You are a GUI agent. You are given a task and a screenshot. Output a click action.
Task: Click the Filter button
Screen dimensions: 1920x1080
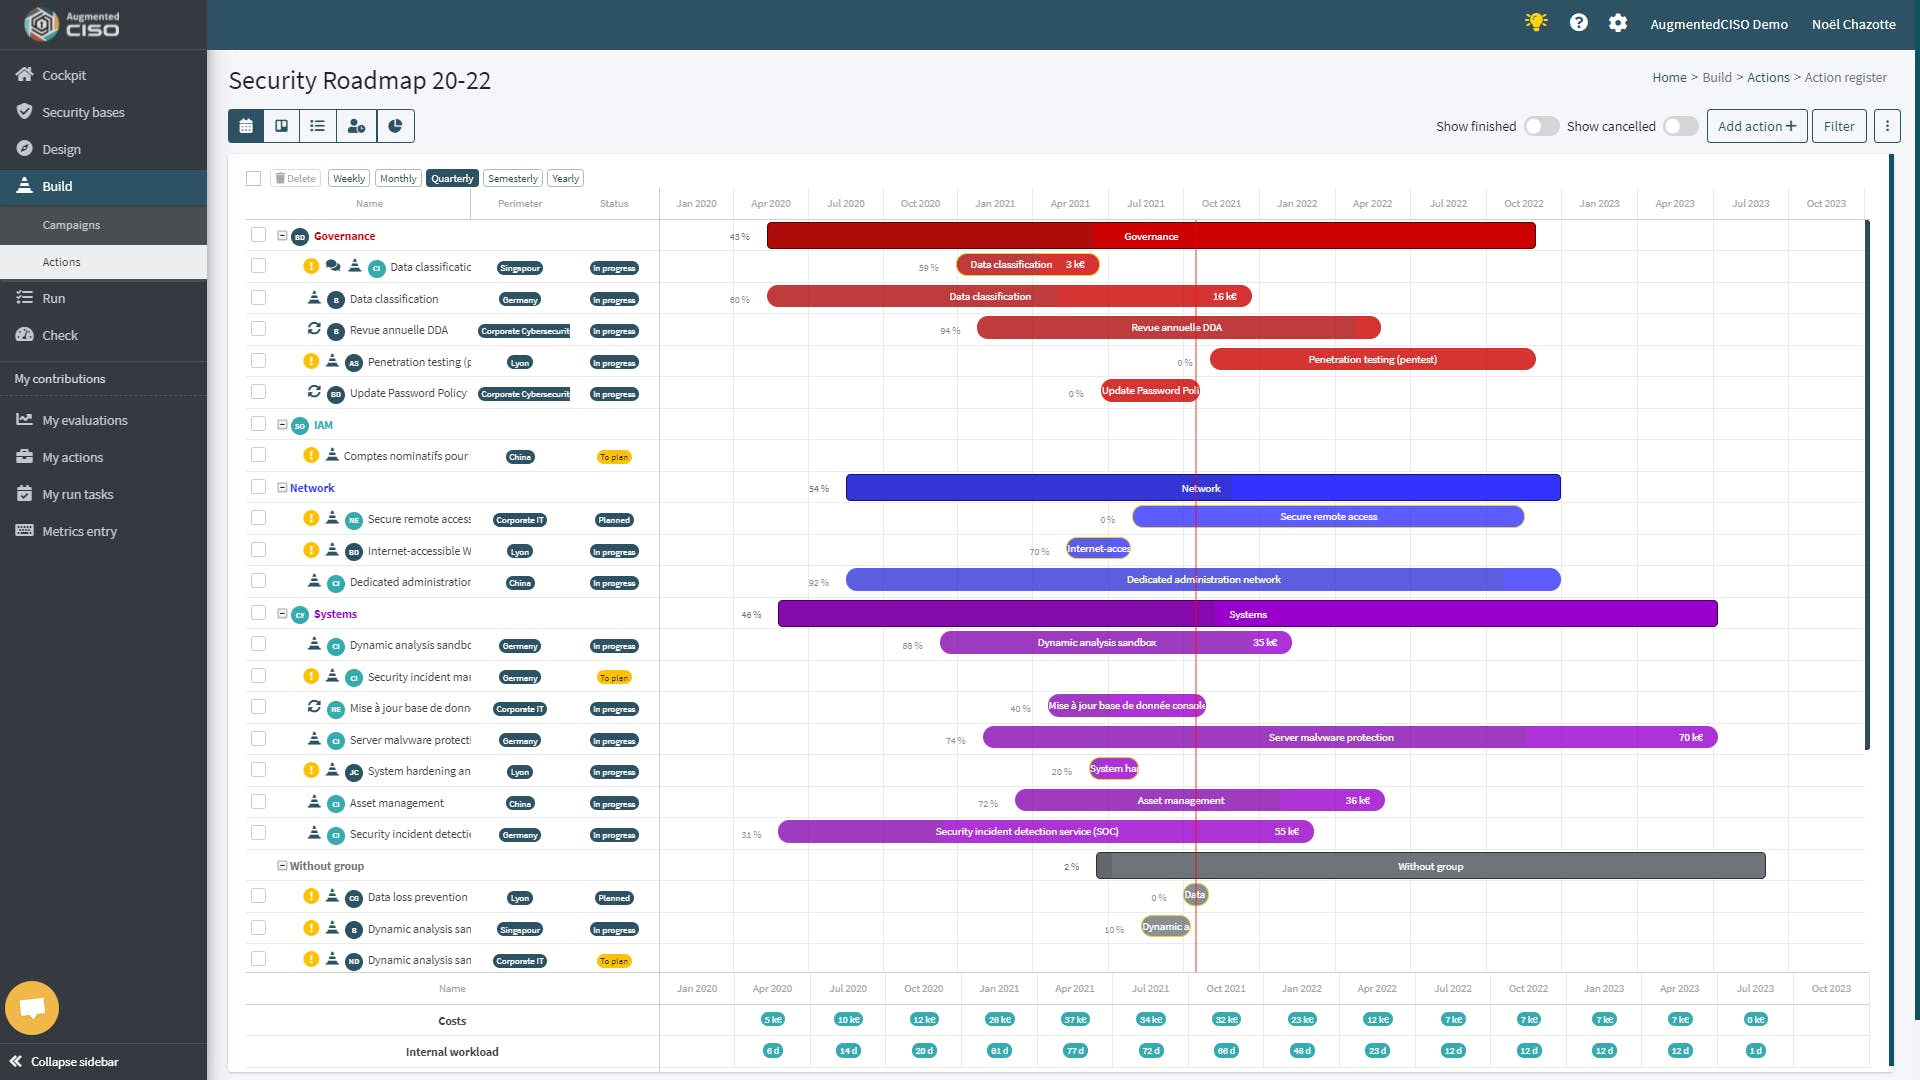point(1838,126)
